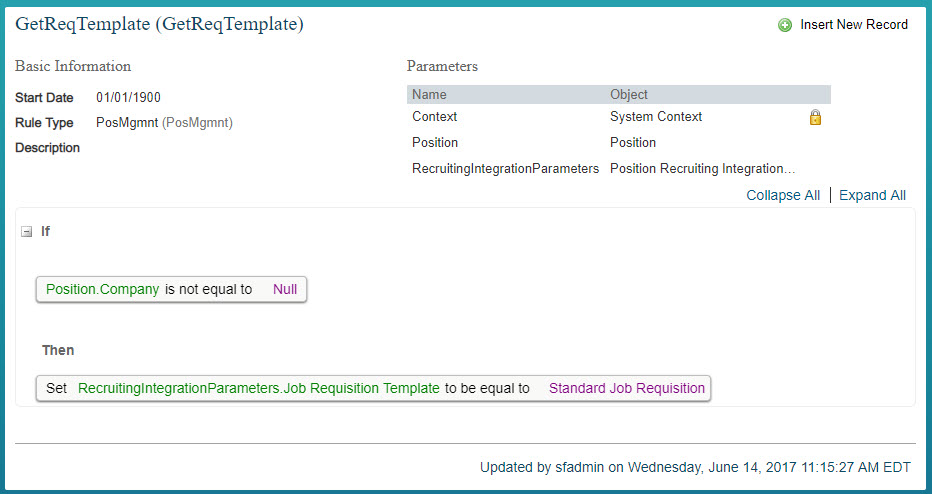
Task: Click the 'is not equal to' operator
Action: [209, 290]
